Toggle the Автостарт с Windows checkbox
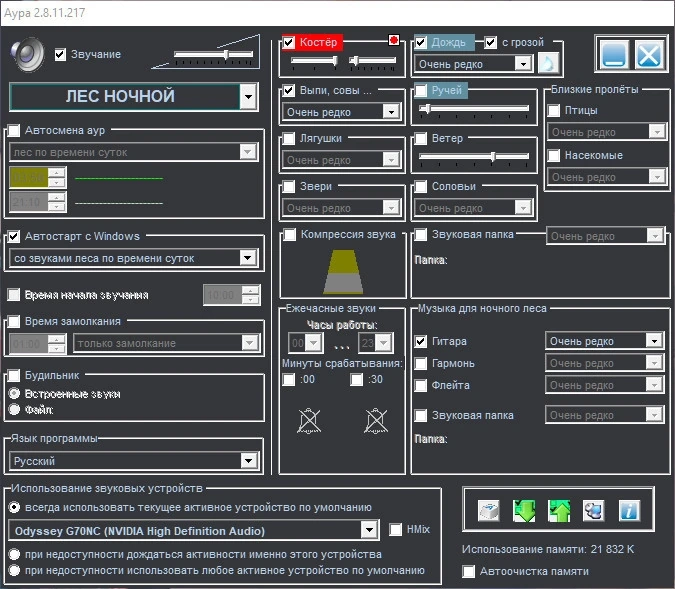This screenshot has height=589, width=675. tap(14, 236)
